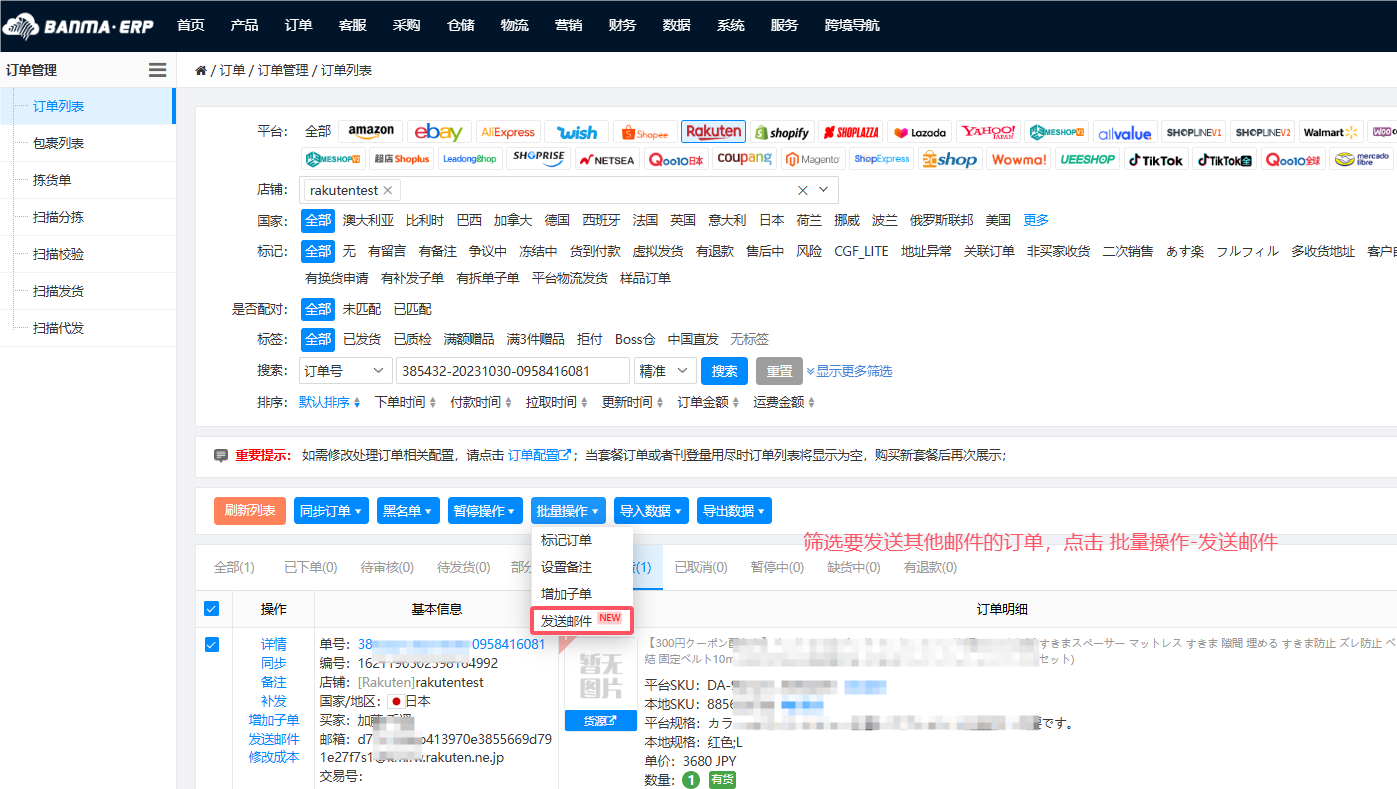
Task: Open the 订单号 search type dropdown
Action: click(345, 370)
